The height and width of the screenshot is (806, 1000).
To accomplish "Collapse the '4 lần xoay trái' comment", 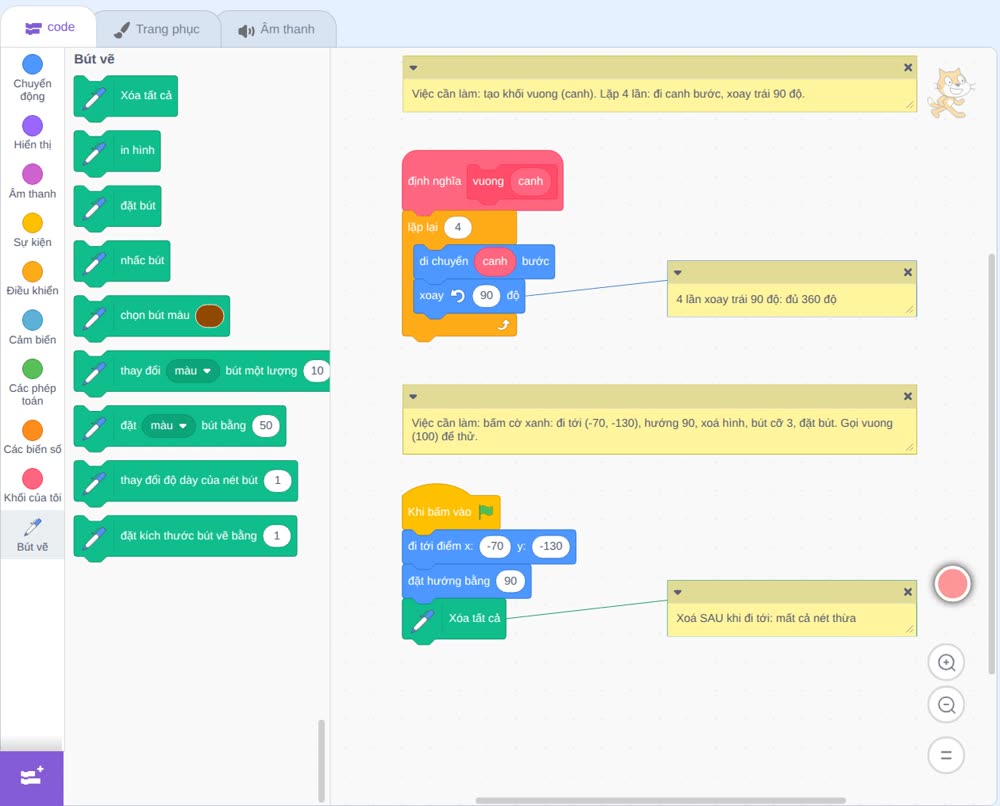I will point(678,273).
